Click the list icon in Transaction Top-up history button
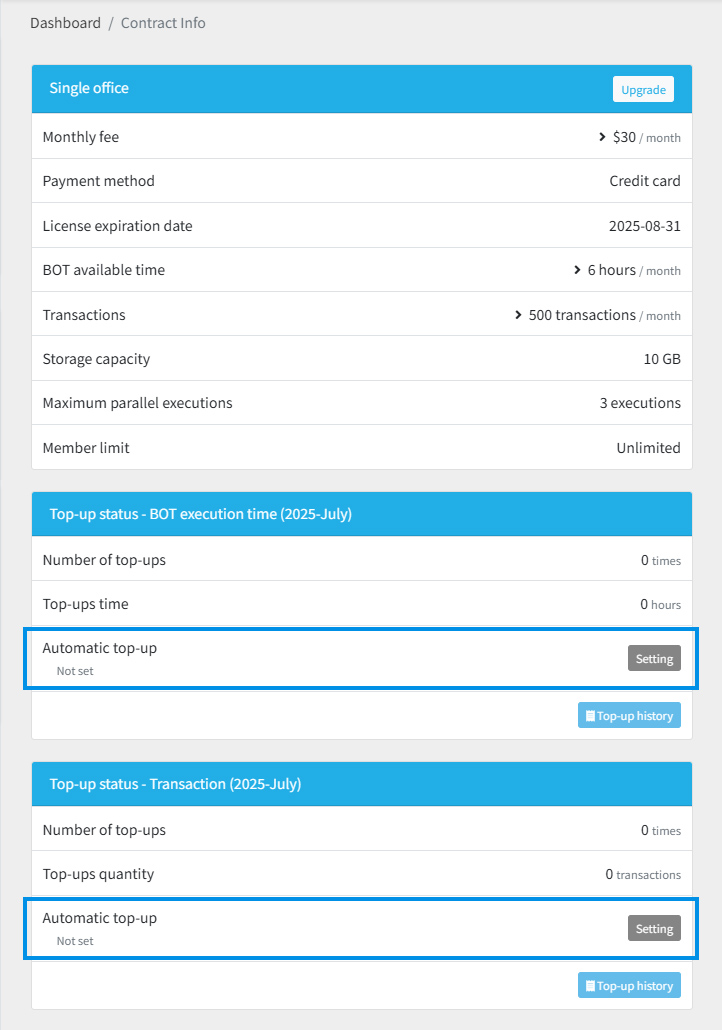 tap(590, 985)
